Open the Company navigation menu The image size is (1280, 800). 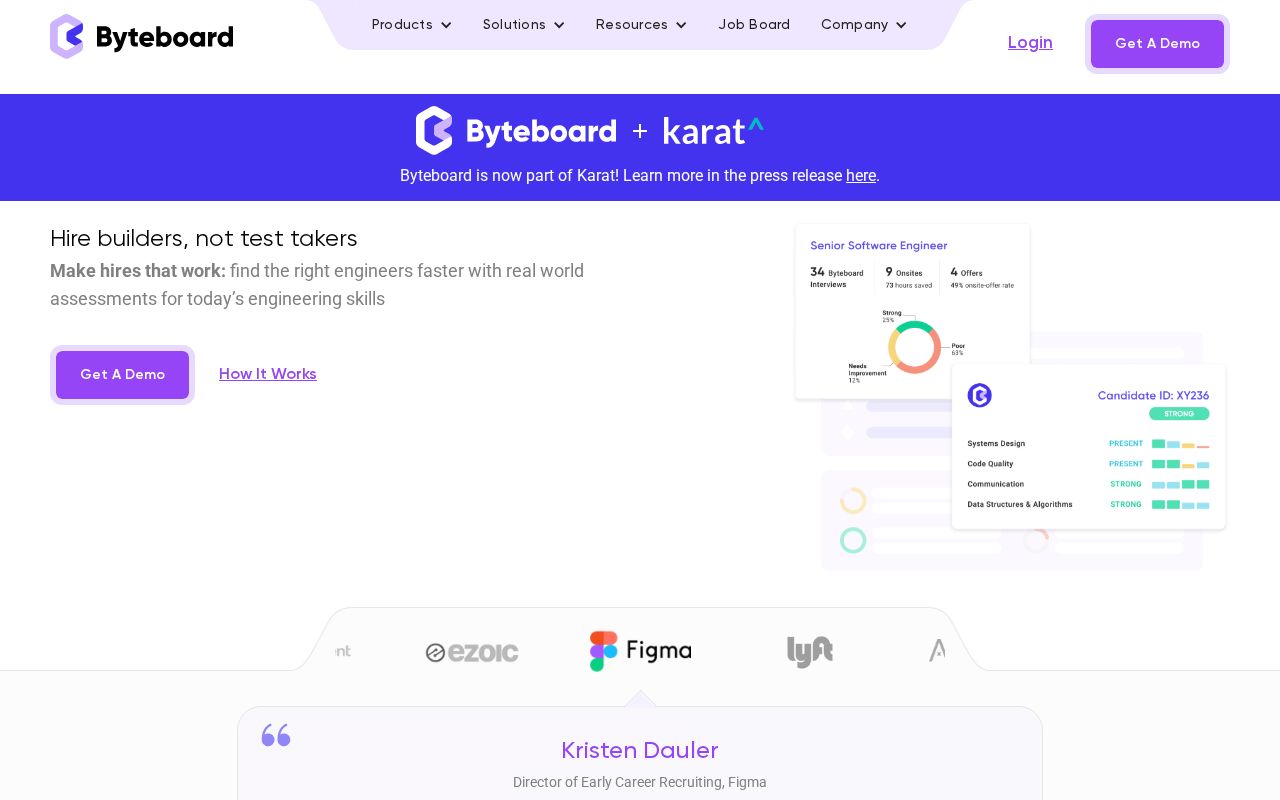[863, 25]
